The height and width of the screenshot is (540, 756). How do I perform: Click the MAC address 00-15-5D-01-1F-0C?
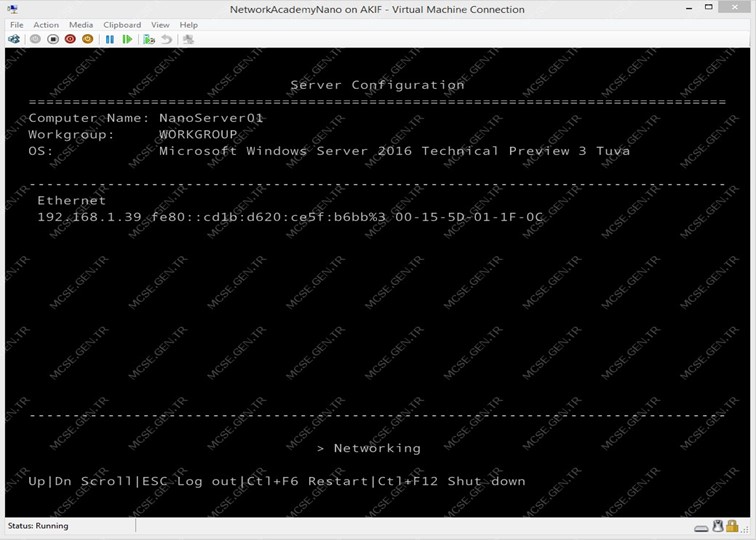click(469, 216)
